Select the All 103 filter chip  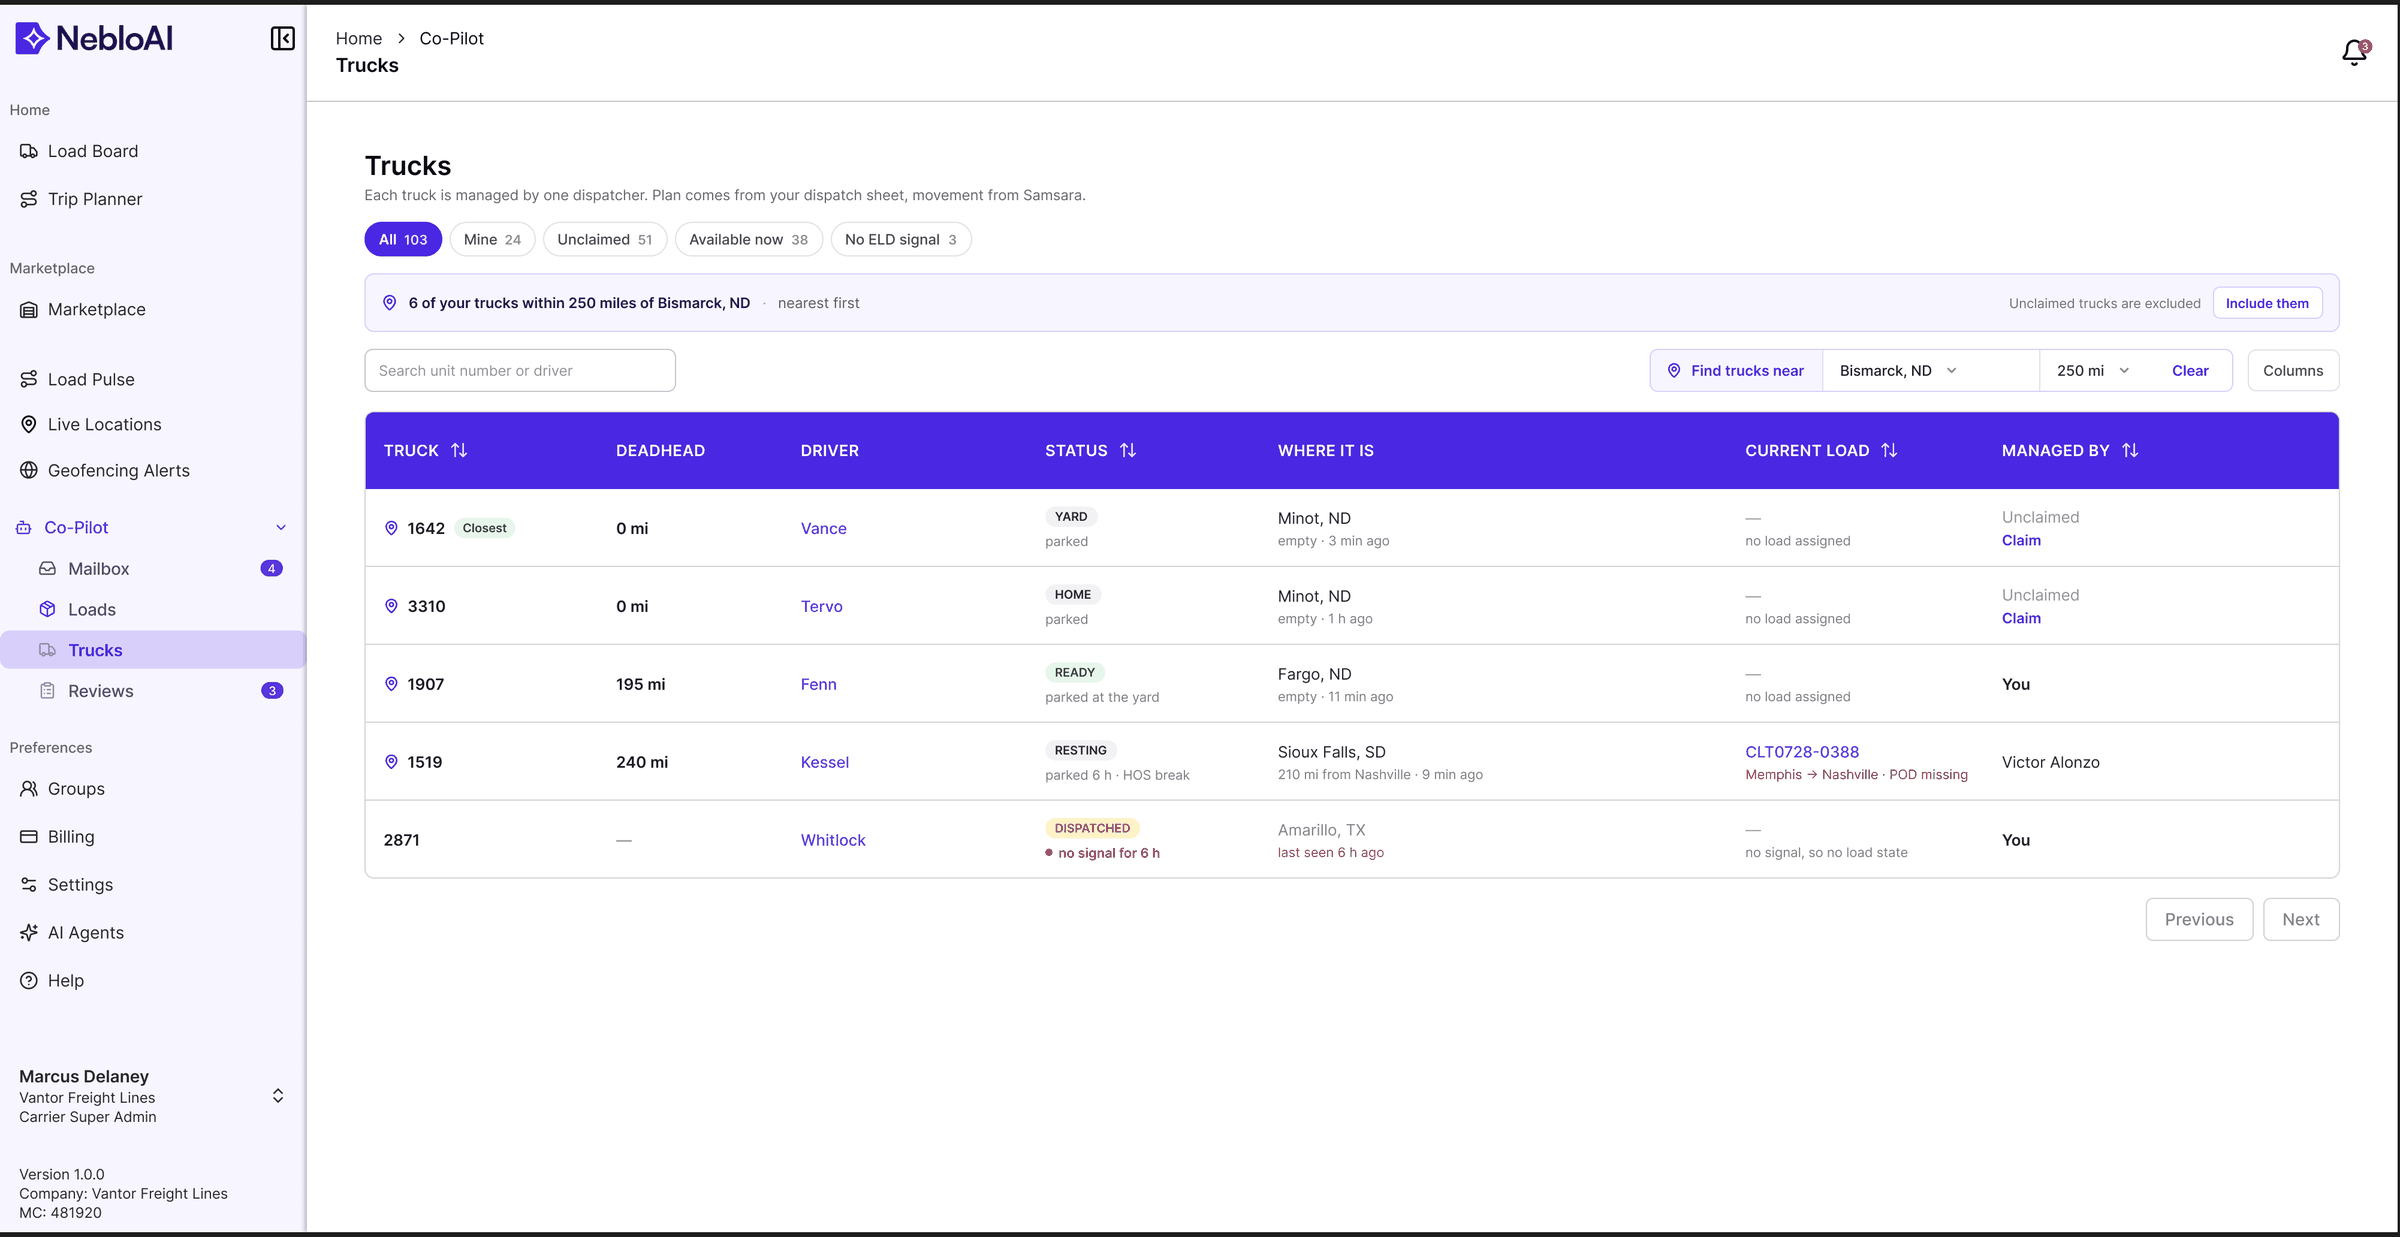coord(403,239)
